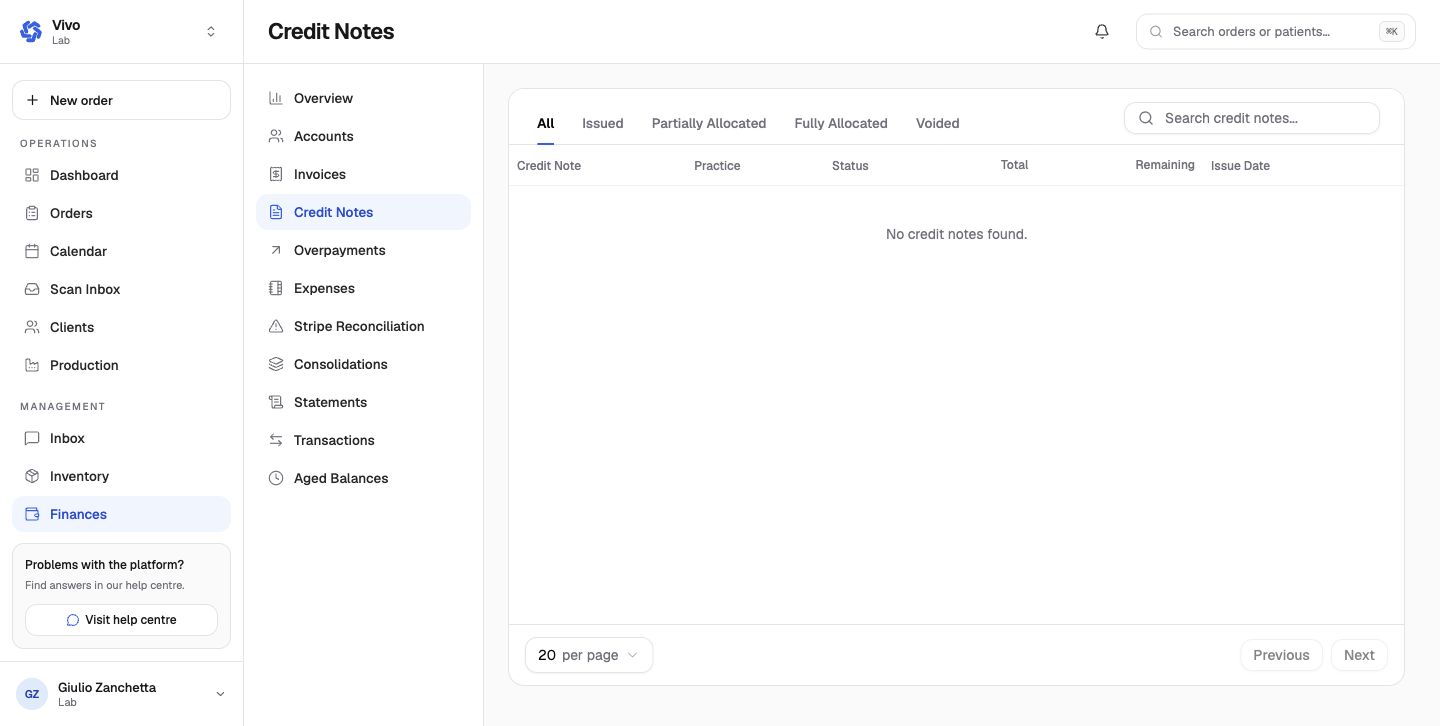1440x726 pixels.
Task: Select the Partially Allocated tab
Action: [x=709, y=123]
